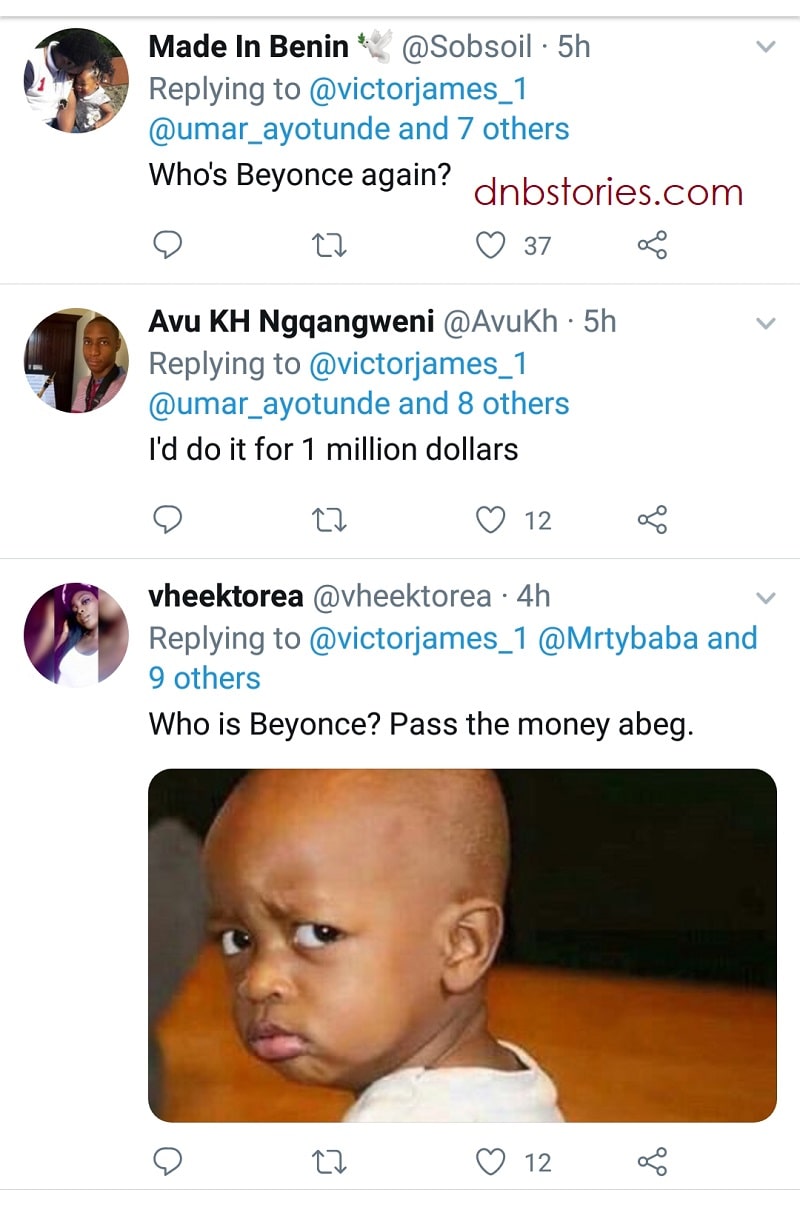Open the dropdown arrow on vheektorea's tweet
The width and height of the screenshot is (800, 1210).
[765, 598]
